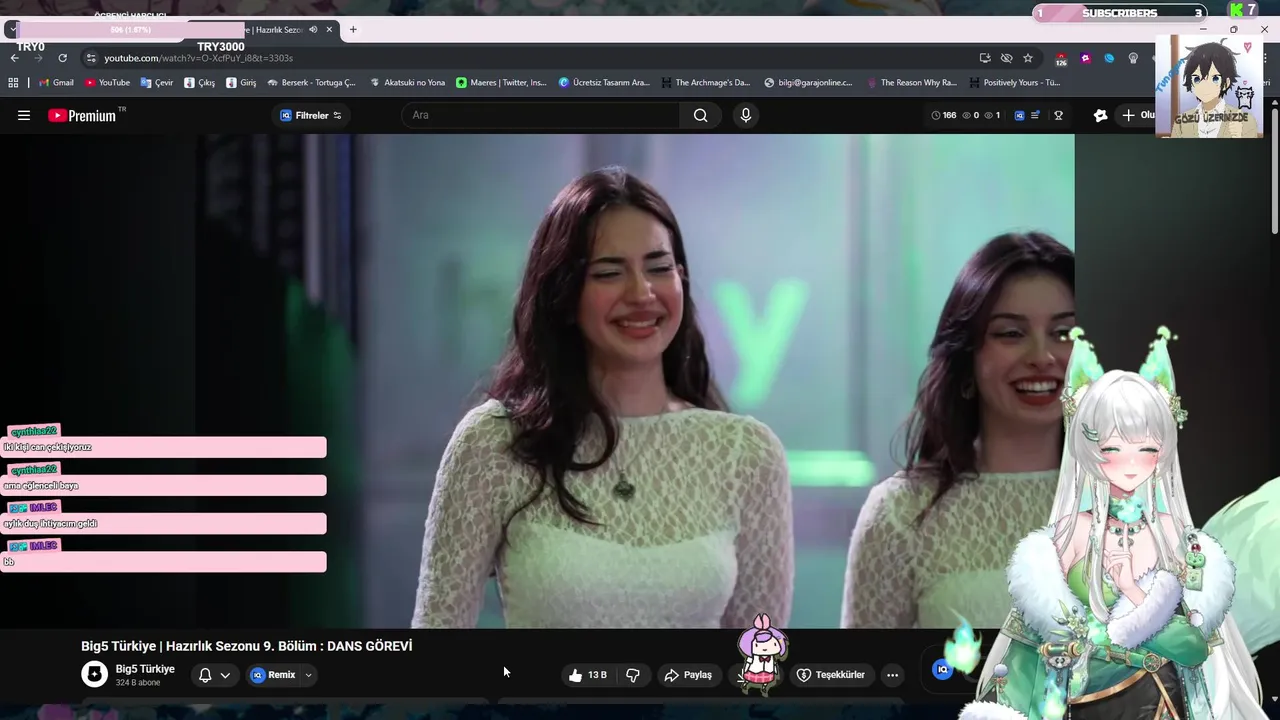Click the Teşekkürler thanks button
This screenshot has width=1280, height=720.
[x=830, y=675]
